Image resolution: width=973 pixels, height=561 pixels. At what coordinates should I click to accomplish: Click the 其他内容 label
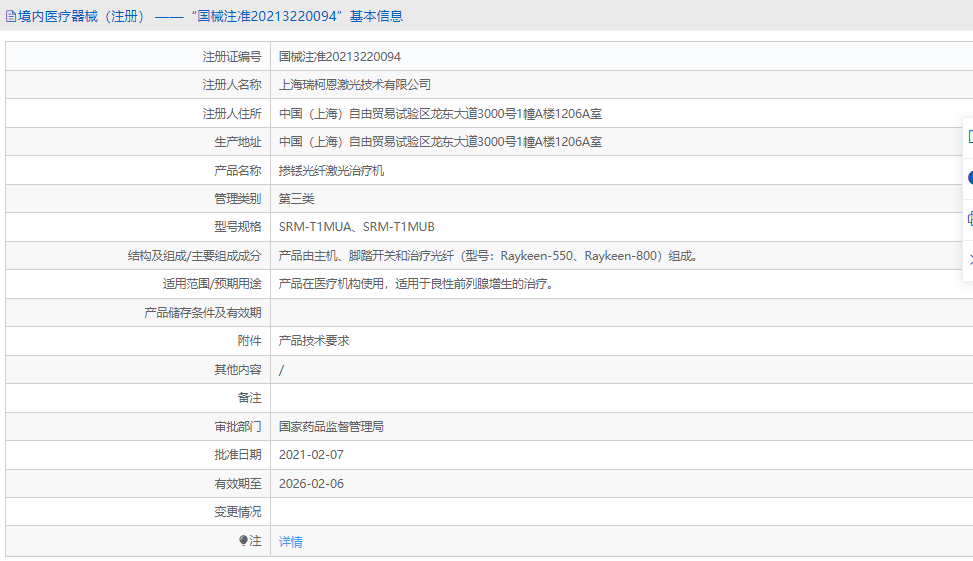tap(238, 369)
